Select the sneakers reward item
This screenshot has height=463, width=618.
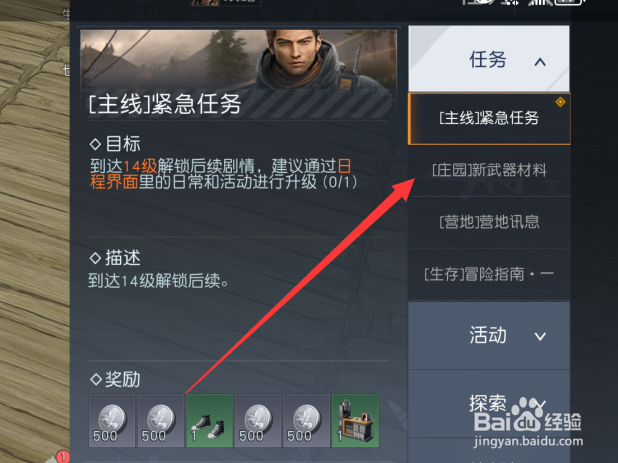(x=210, y=420)
